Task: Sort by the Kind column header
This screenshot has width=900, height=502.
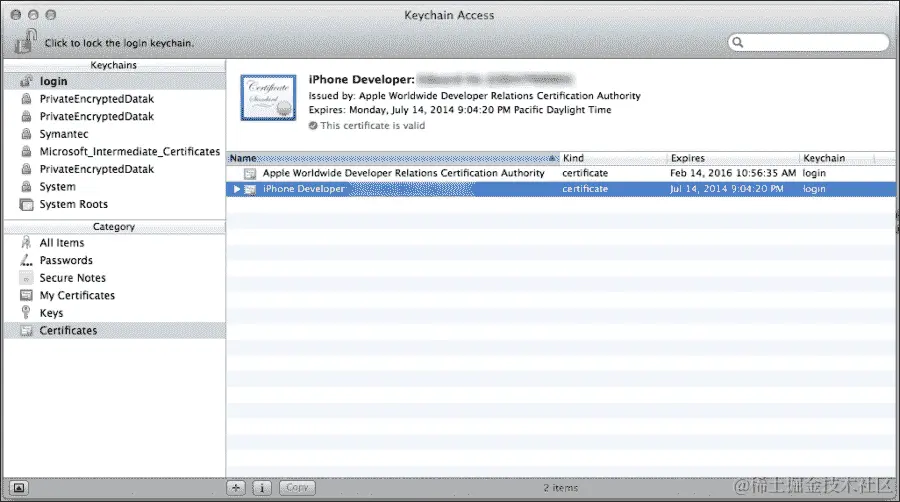Action: pos(614,158)
